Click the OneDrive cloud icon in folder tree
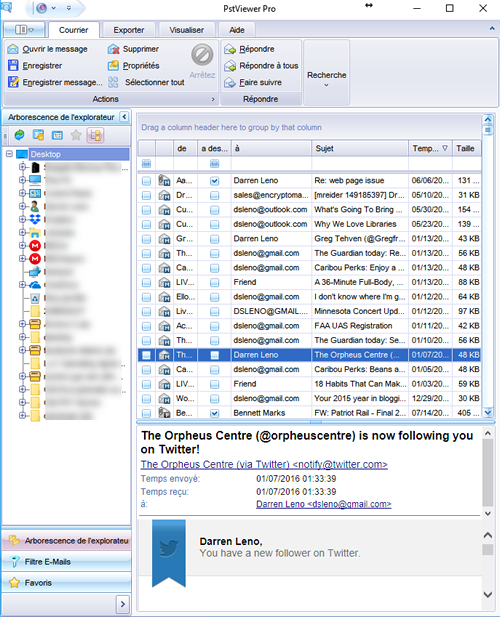500x617 pixels. pos(35,284)
